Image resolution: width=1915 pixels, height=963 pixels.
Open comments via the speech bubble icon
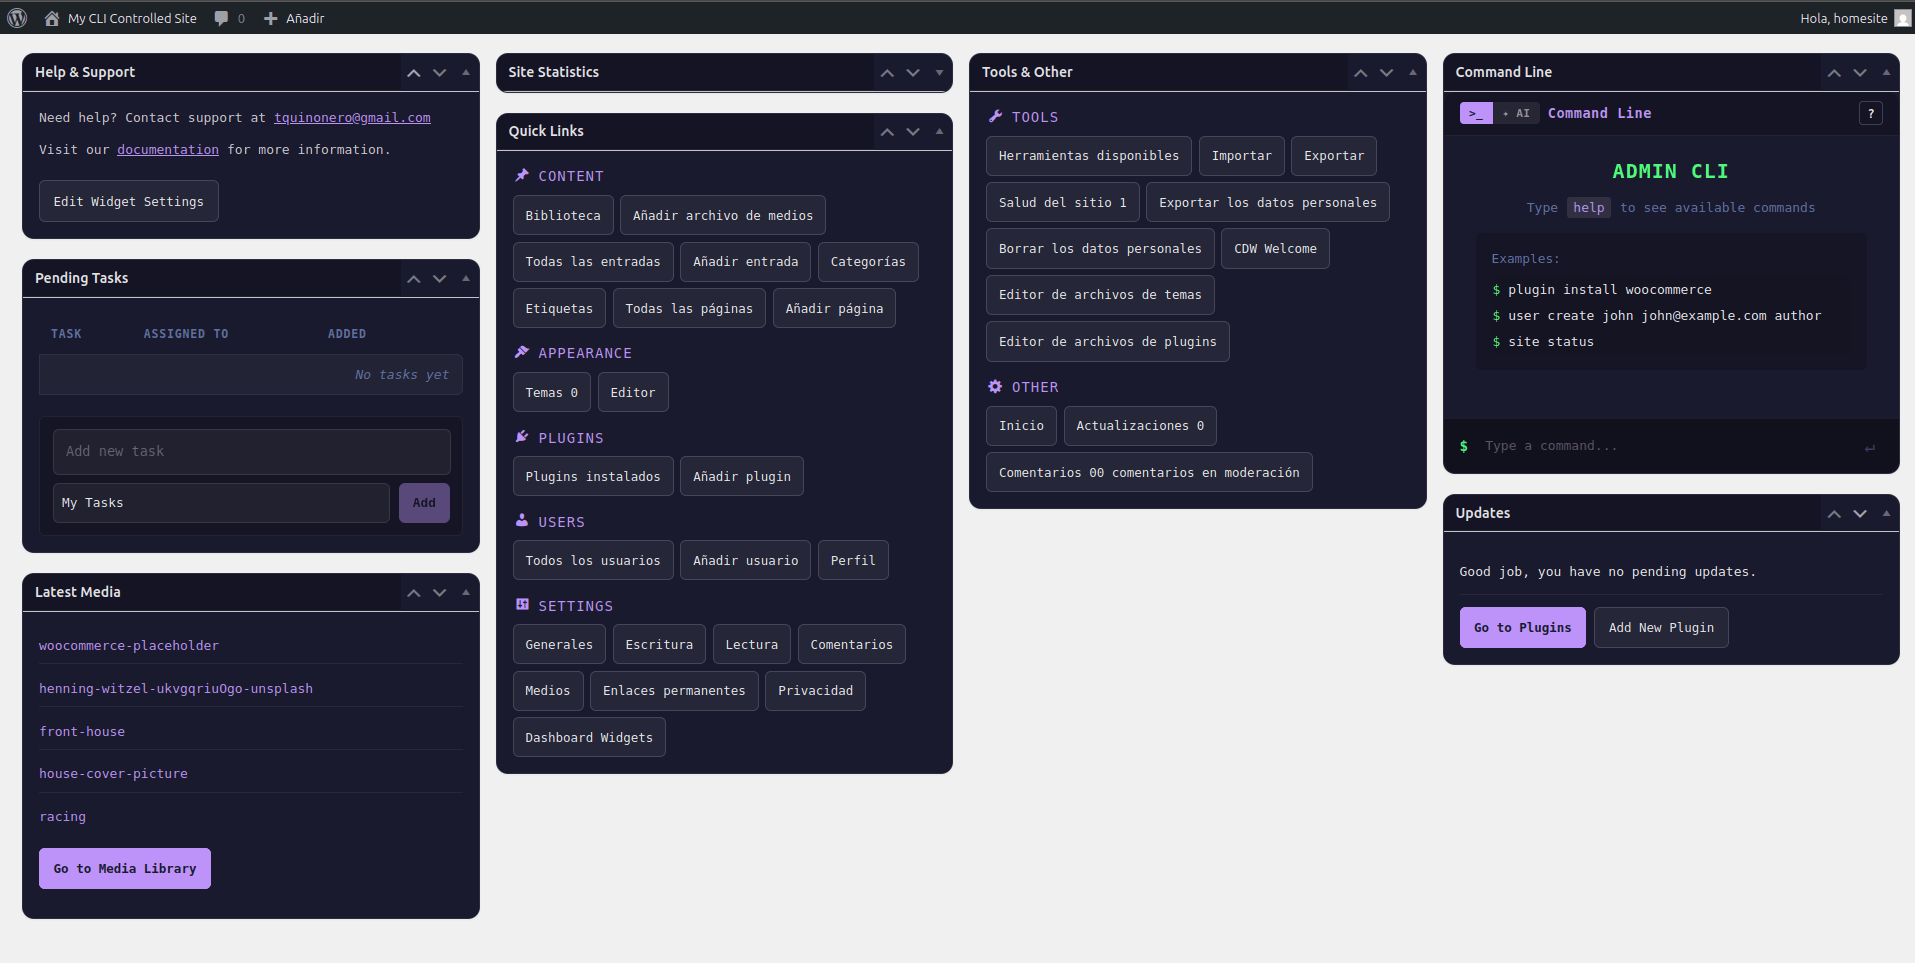(x=222, y=17)
